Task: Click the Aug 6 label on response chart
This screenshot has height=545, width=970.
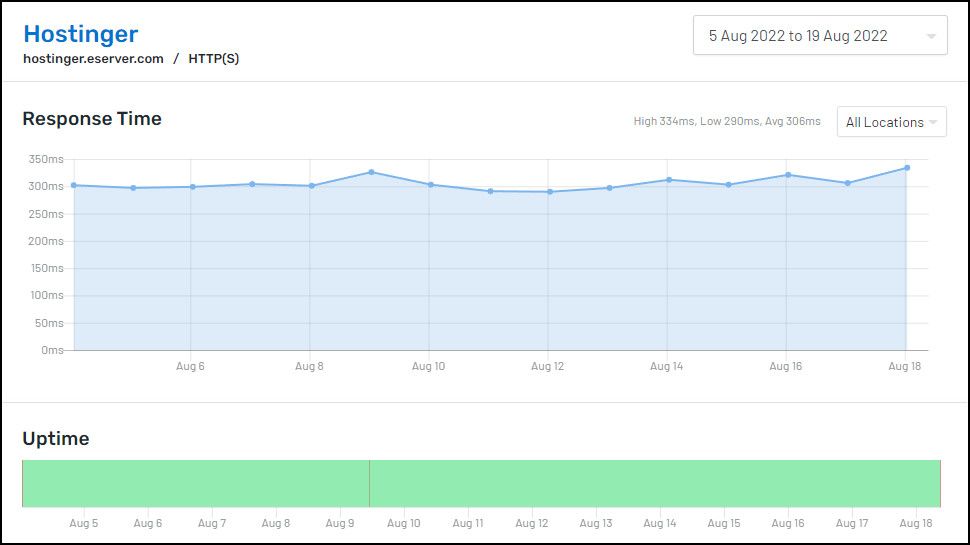Action: 190,366
